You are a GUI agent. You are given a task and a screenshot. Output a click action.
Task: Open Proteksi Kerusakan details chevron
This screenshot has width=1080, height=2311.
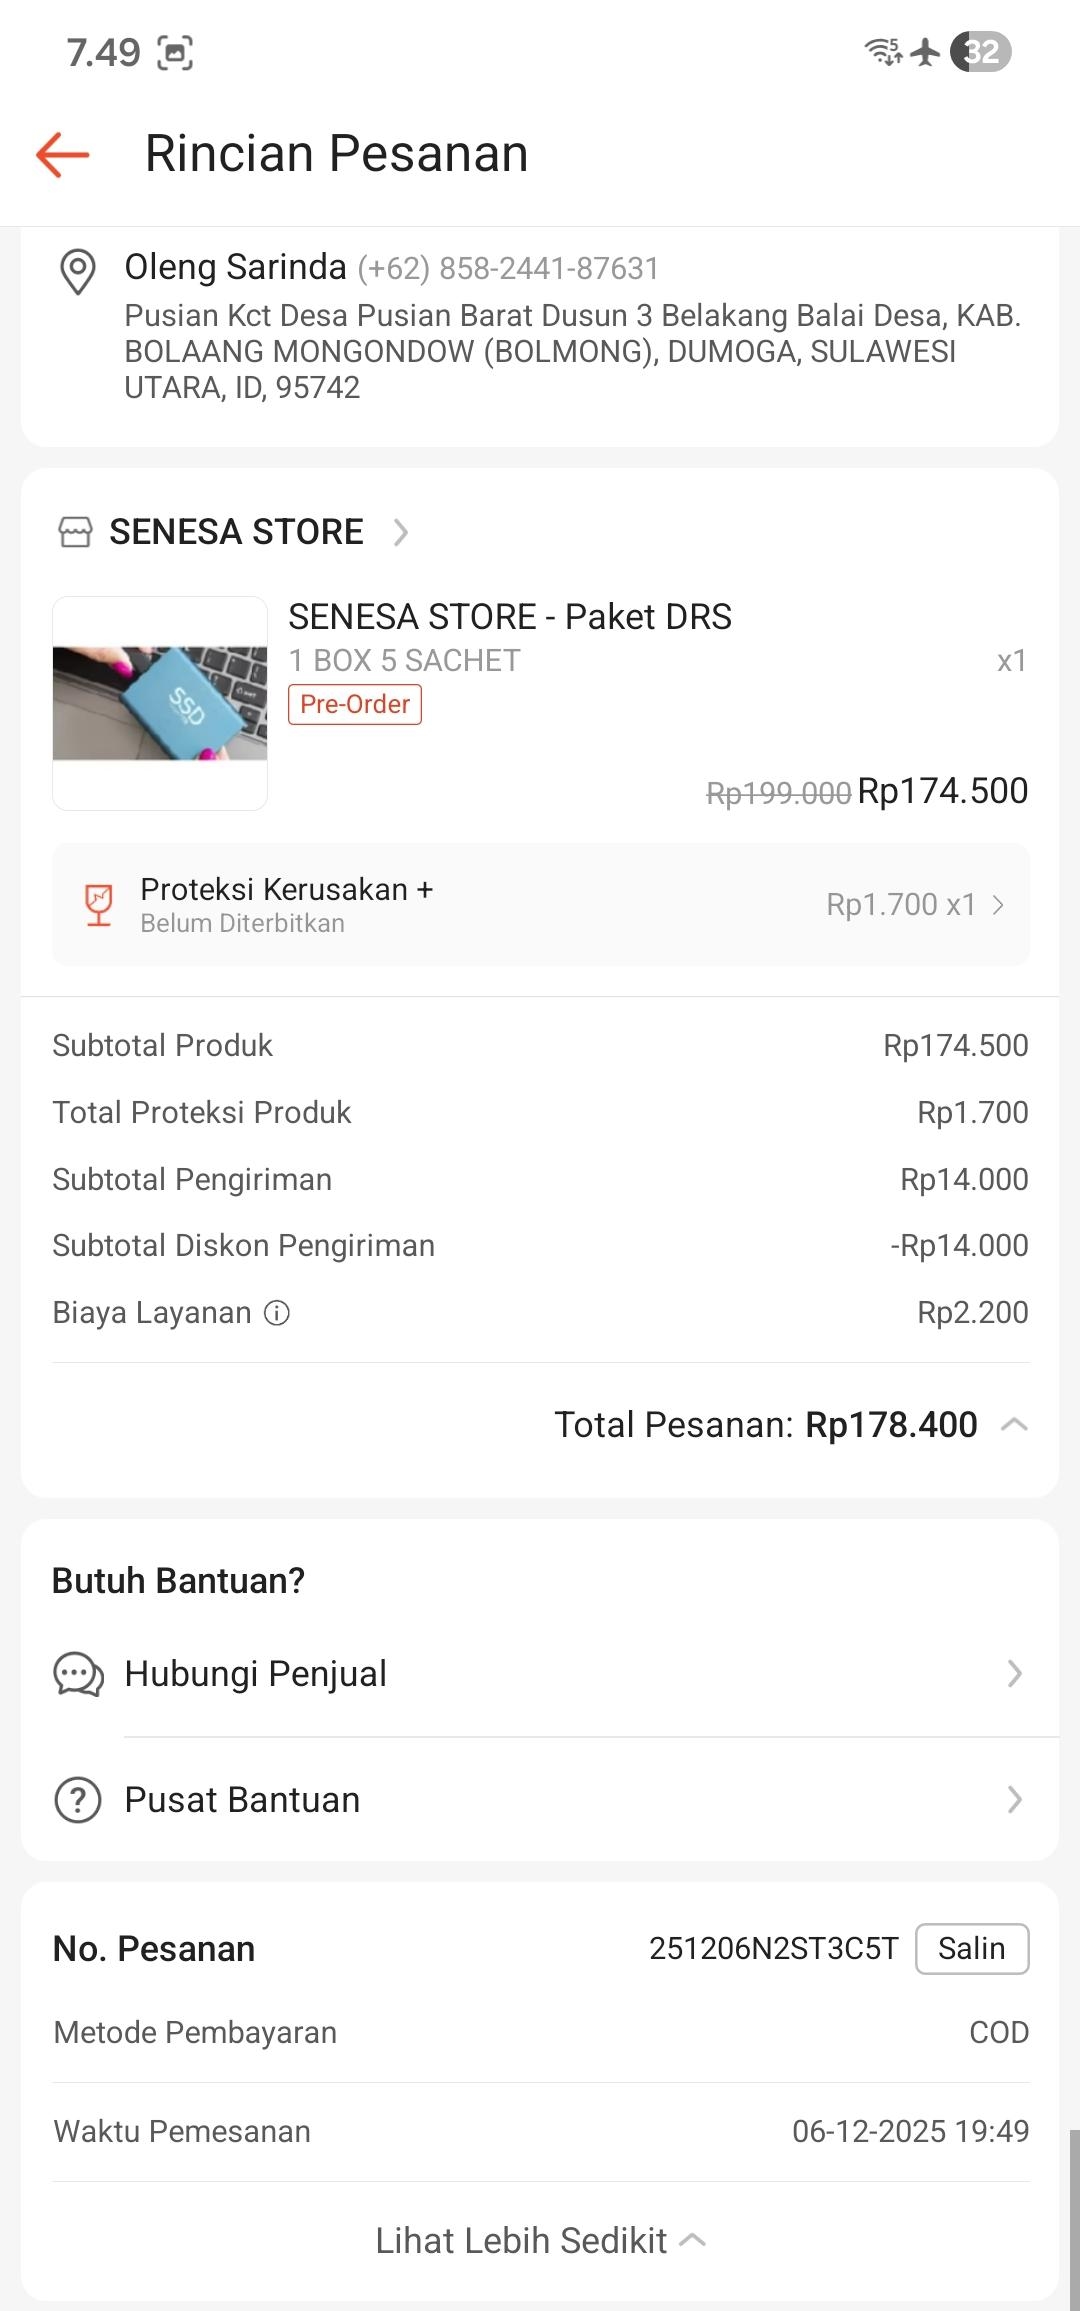point(998,905)
